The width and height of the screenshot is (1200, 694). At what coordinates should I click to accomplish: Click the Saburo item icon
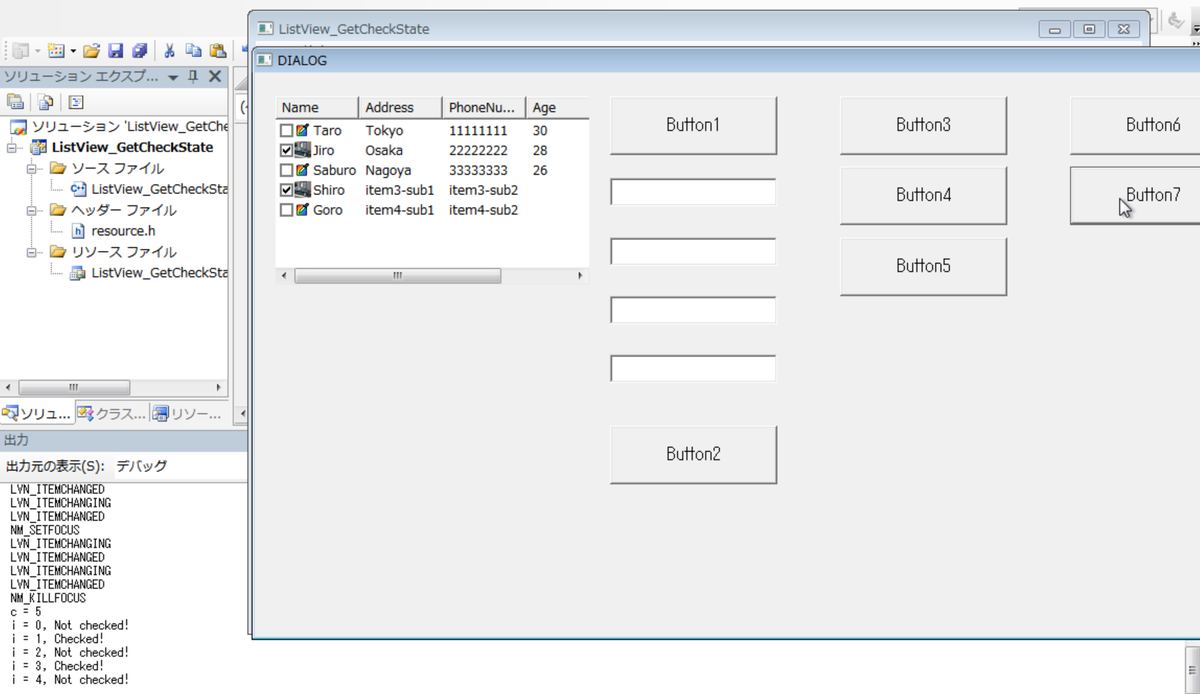coord(302,170)
